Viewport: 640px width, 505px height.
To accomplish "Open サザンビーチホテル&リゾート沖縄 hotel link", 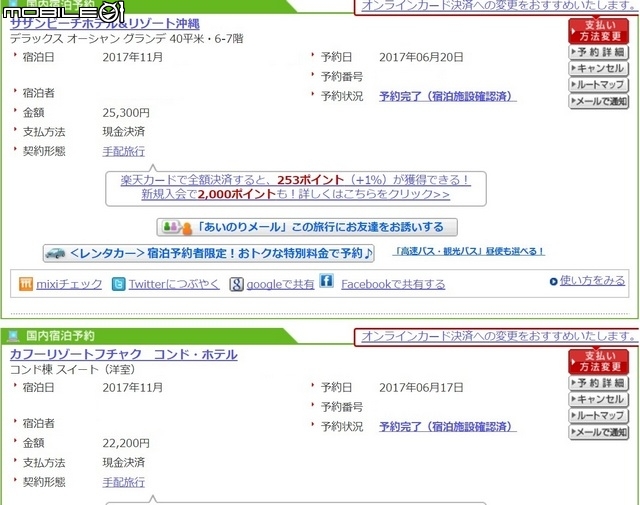I will pyautogui.click(x=105, y=24).
